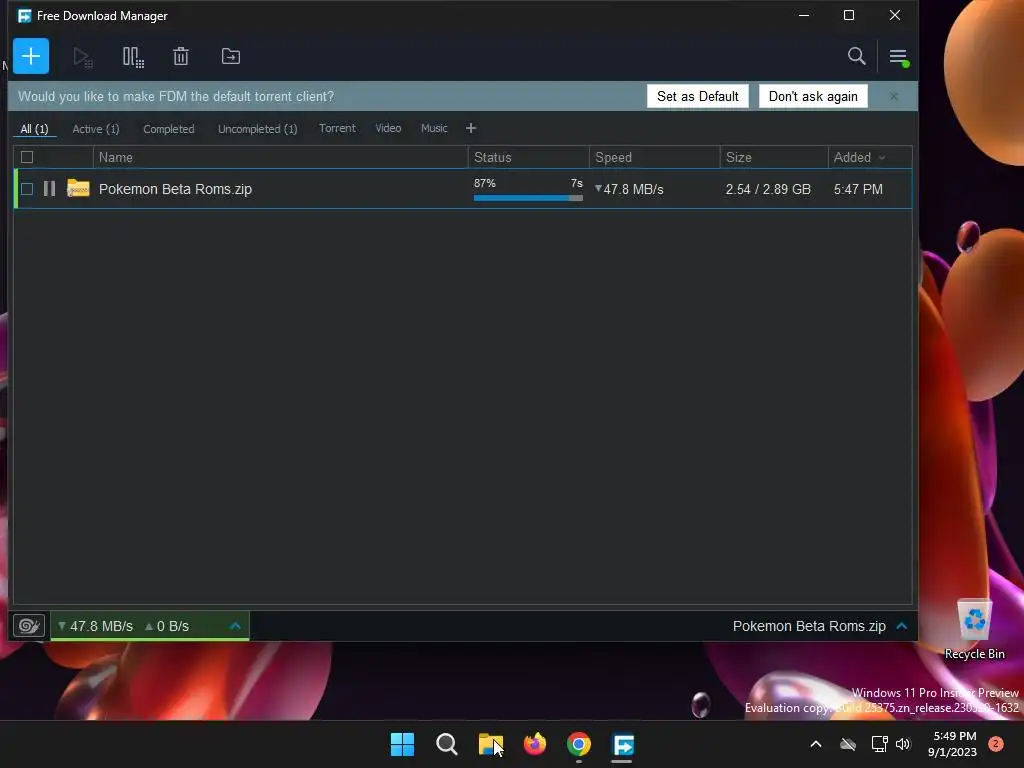
Task: Delete selected download with the trash icon
Action: tap(181, 57)
